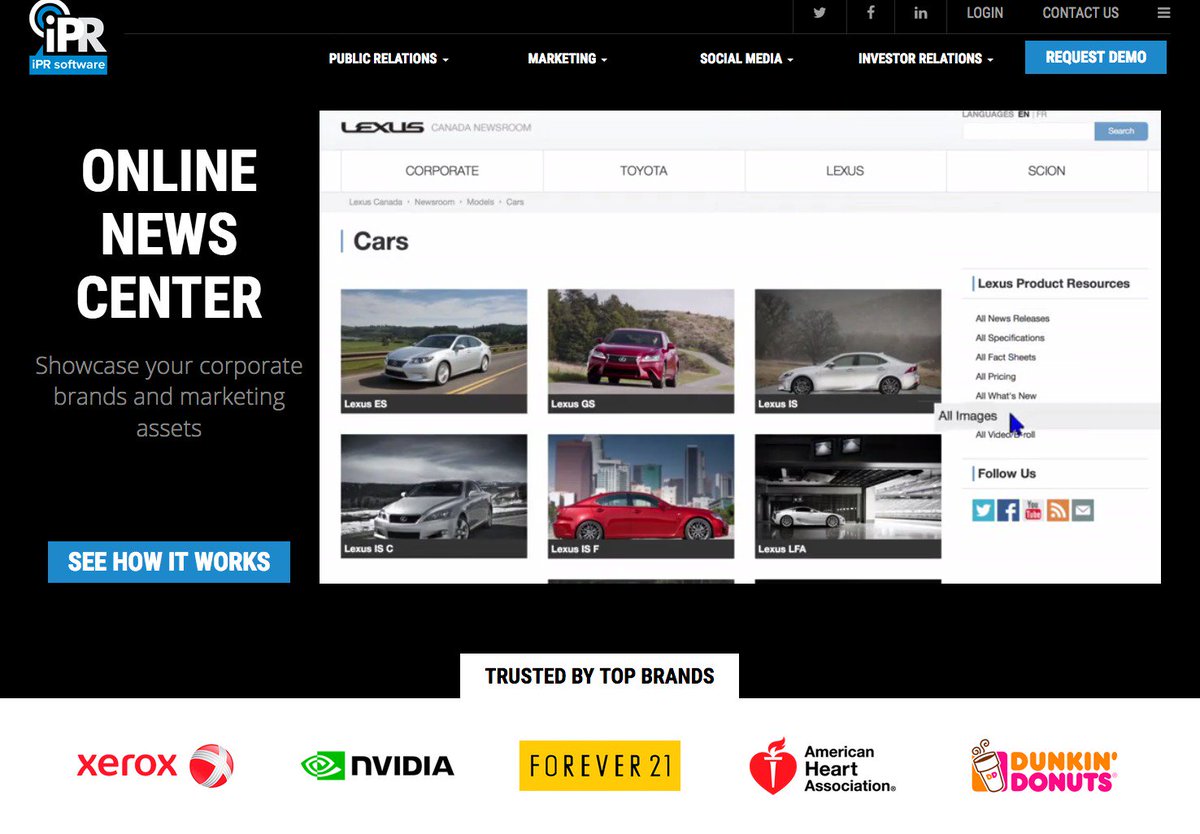Switch language to EN
This screenshot has width=1200, height=834.
[1023, 114]
